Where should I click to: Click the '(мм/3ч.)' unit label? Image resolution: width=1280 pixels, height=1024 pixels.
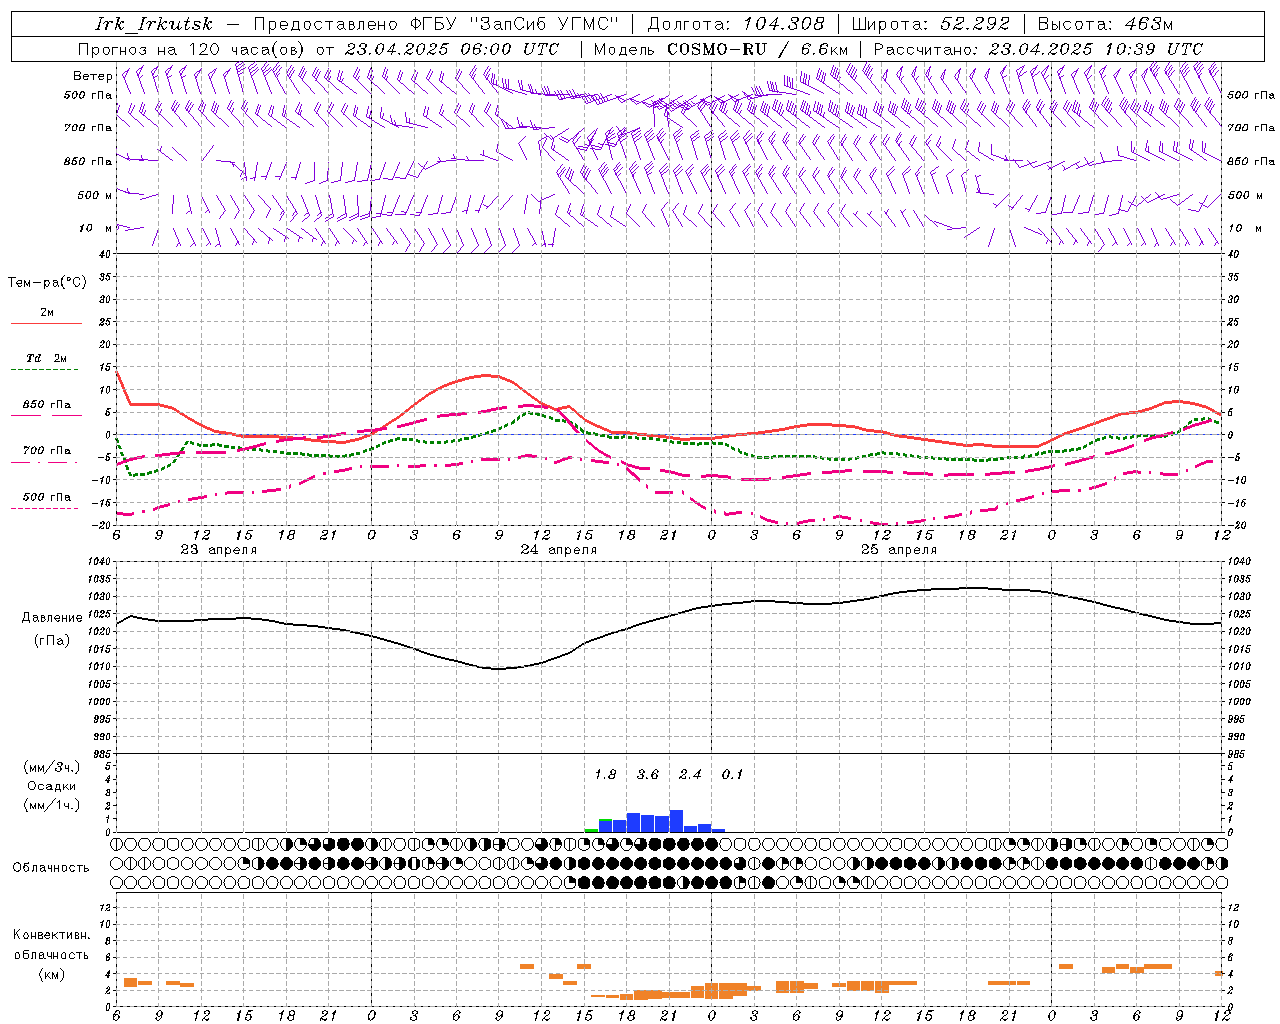point(52,767)
